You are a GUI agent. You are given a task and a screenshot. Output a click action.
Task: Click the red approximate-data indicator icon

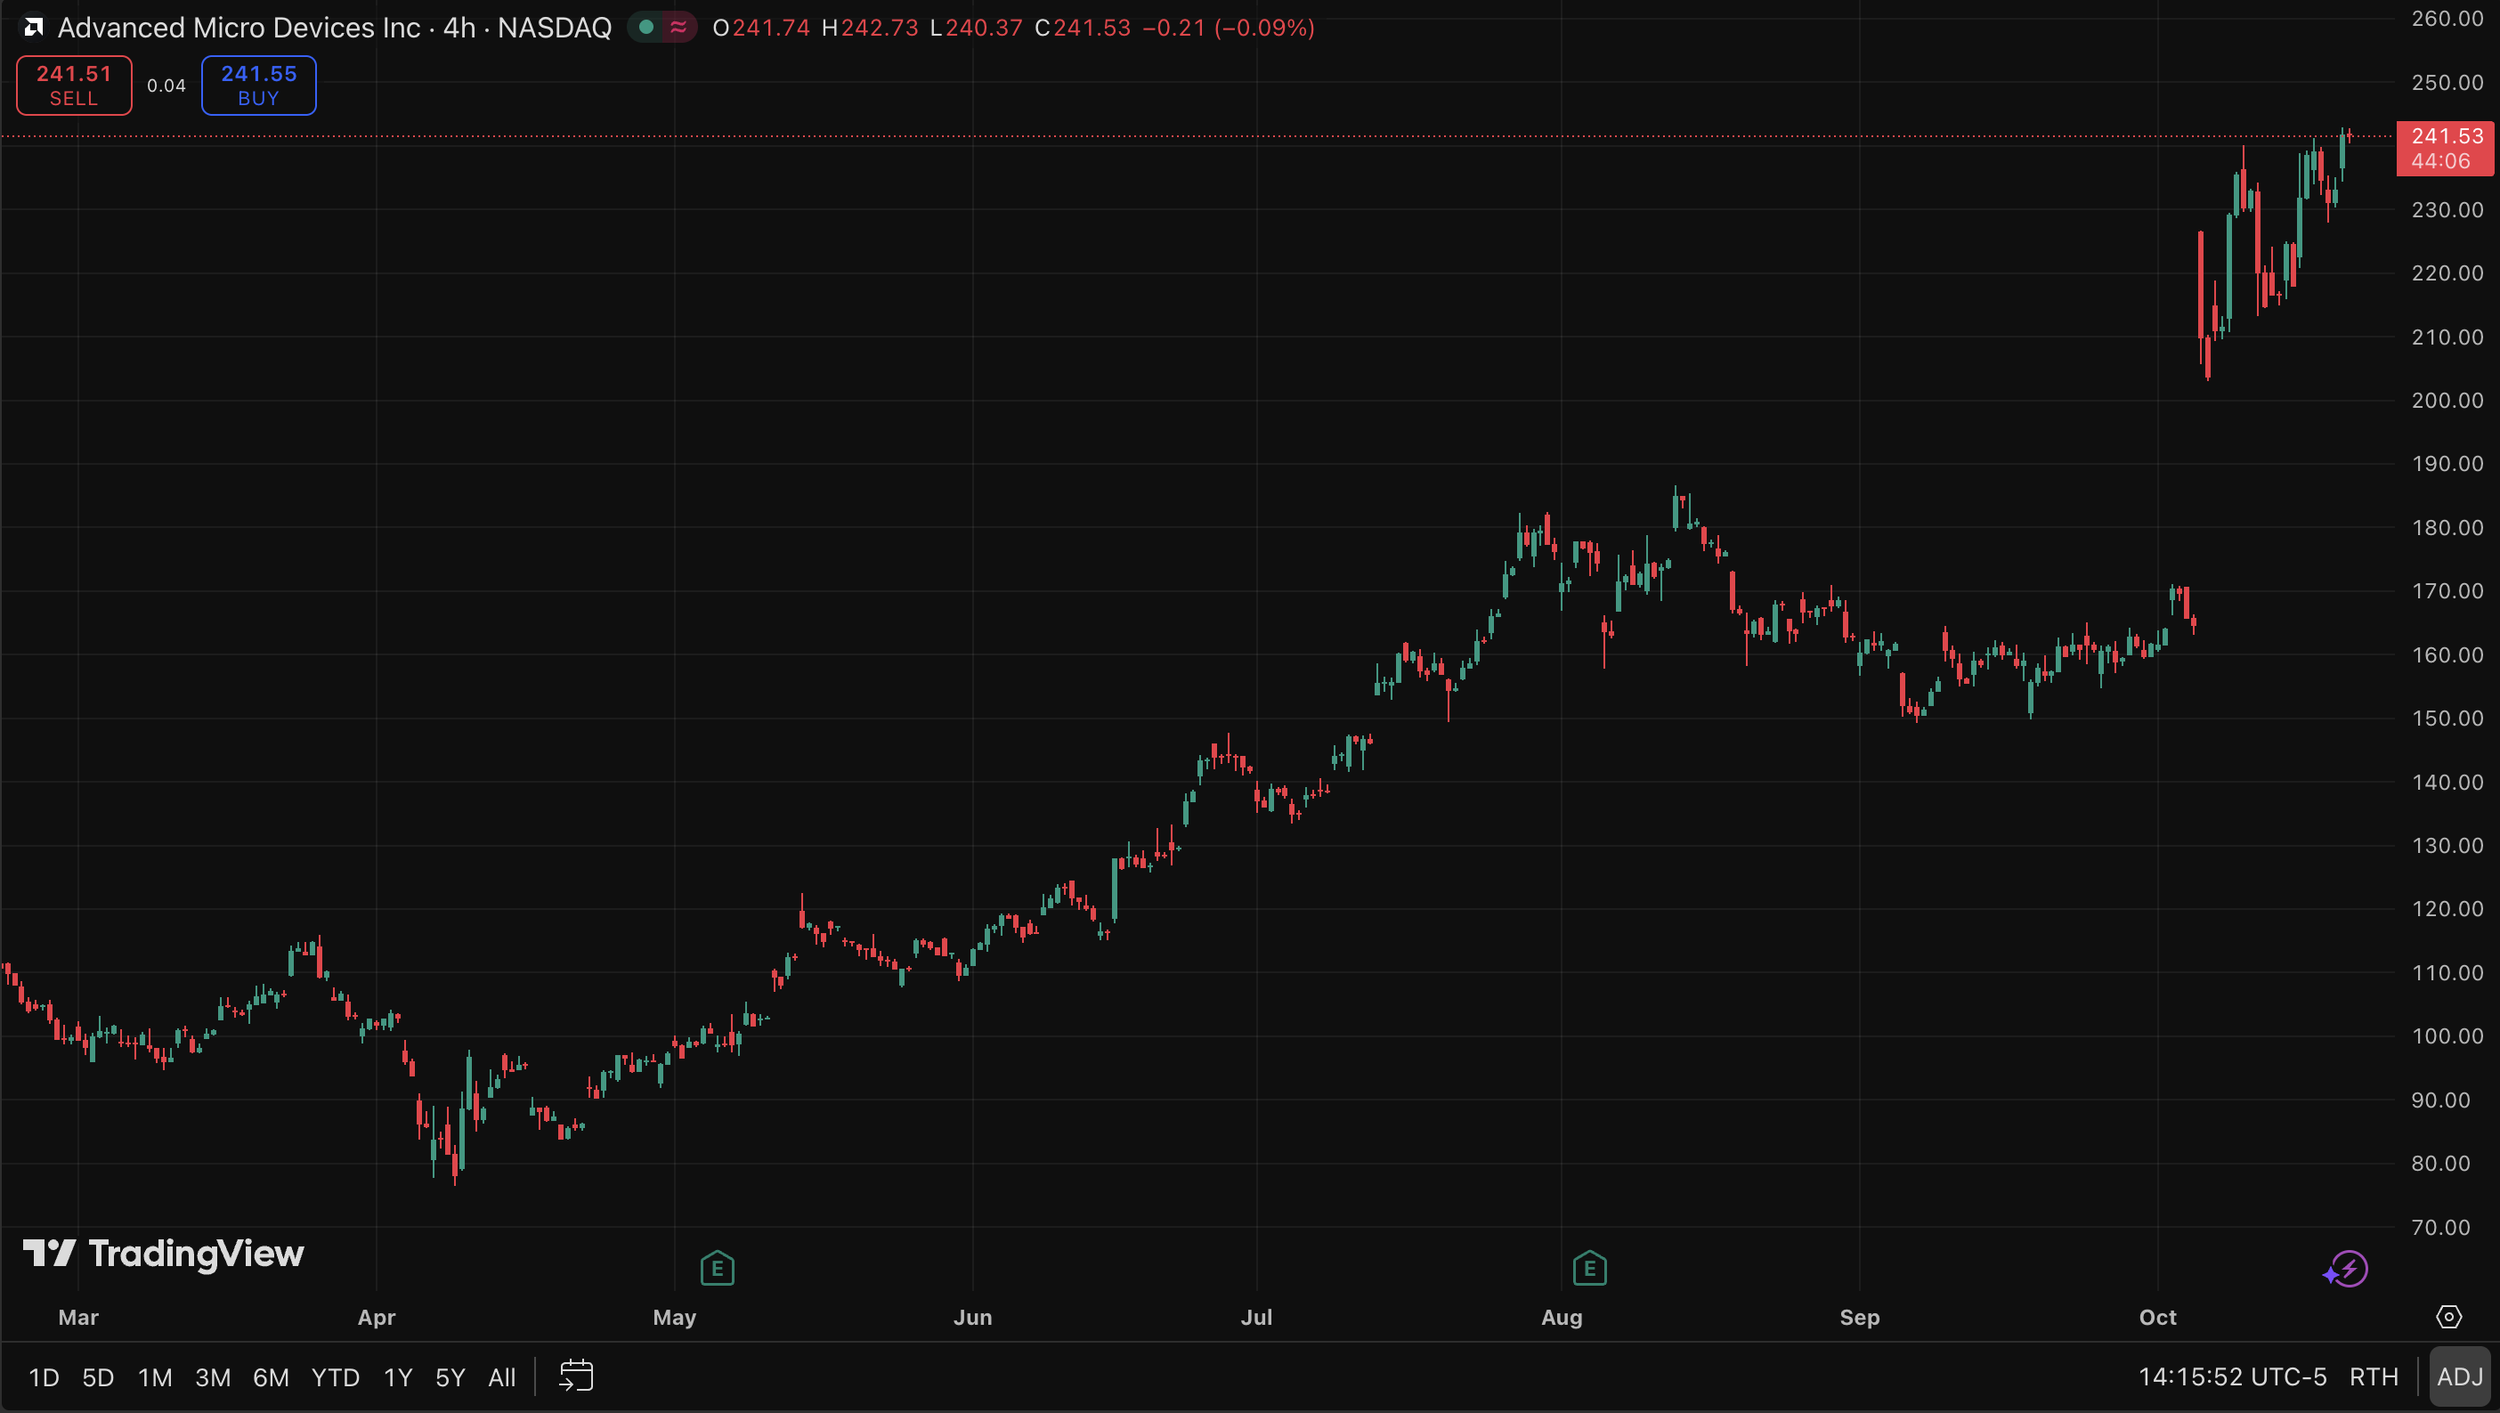tap(679, 27)
